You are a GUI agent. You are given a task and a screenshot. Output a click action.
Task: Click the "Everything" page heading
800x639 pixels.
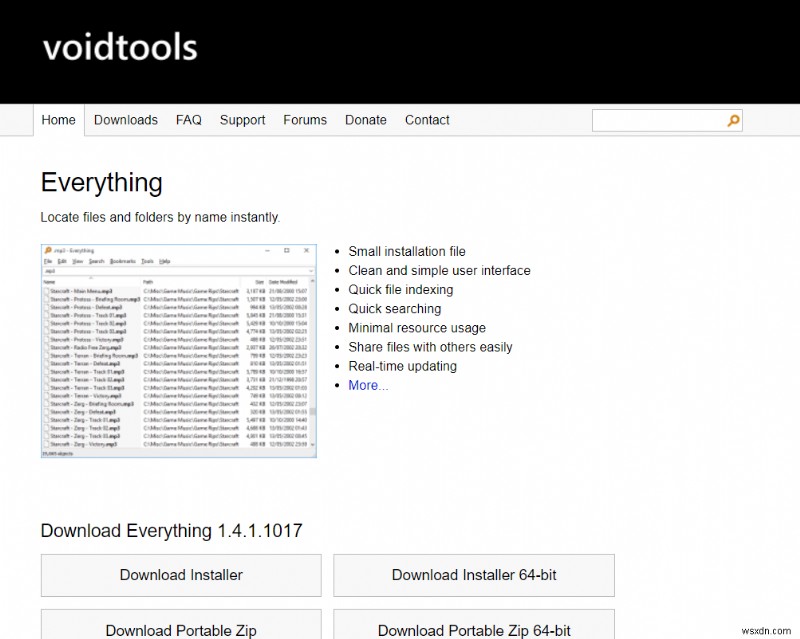click(101, 183)
